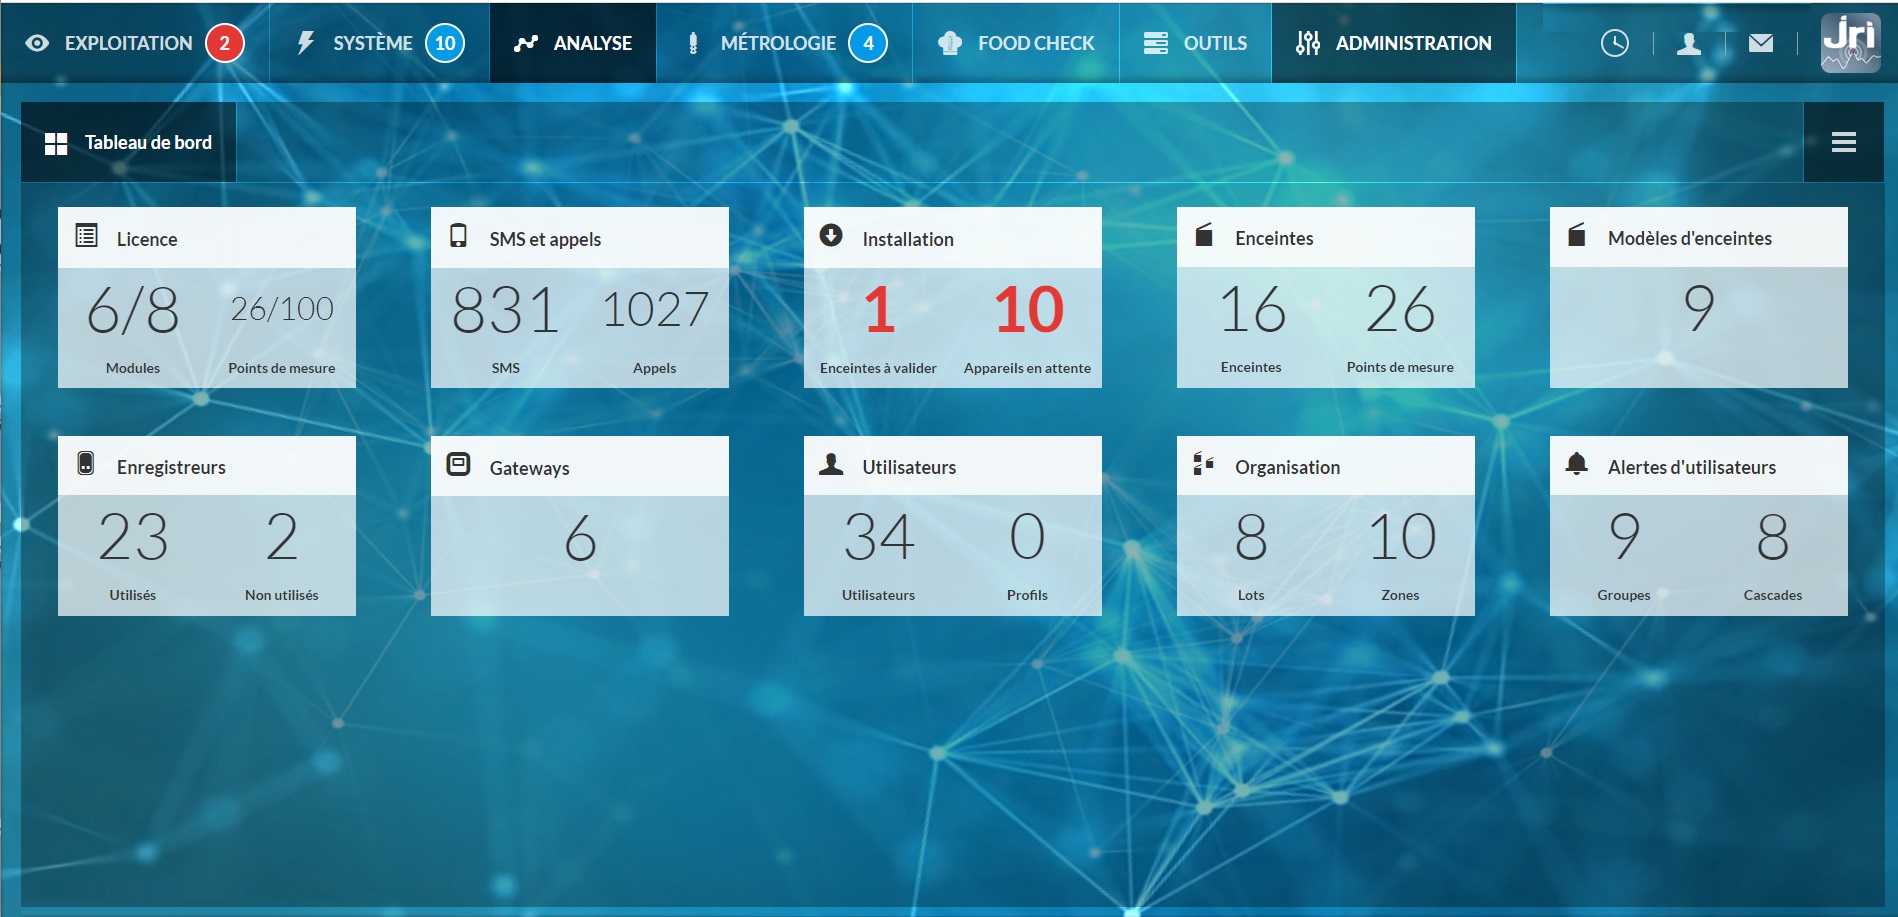Open the Administration menu
This screenshot has height=917, width=1898.
(1394, 43)
